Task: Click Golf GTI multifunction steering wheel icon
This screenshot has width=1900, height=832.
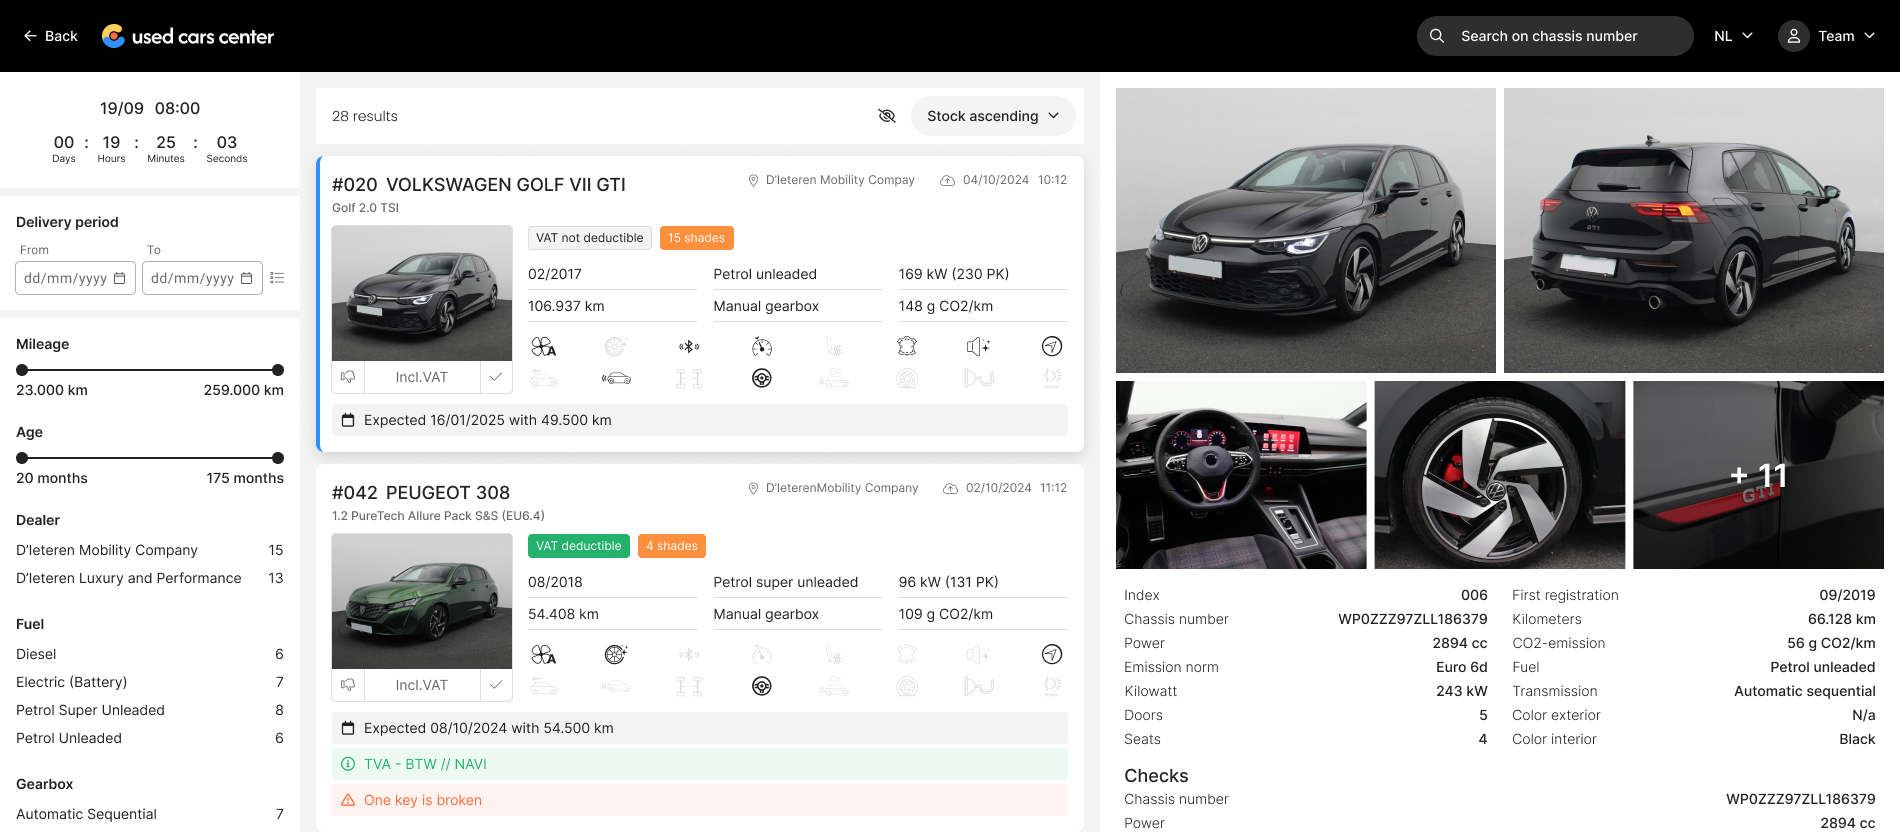Action: tap(762, 378)
